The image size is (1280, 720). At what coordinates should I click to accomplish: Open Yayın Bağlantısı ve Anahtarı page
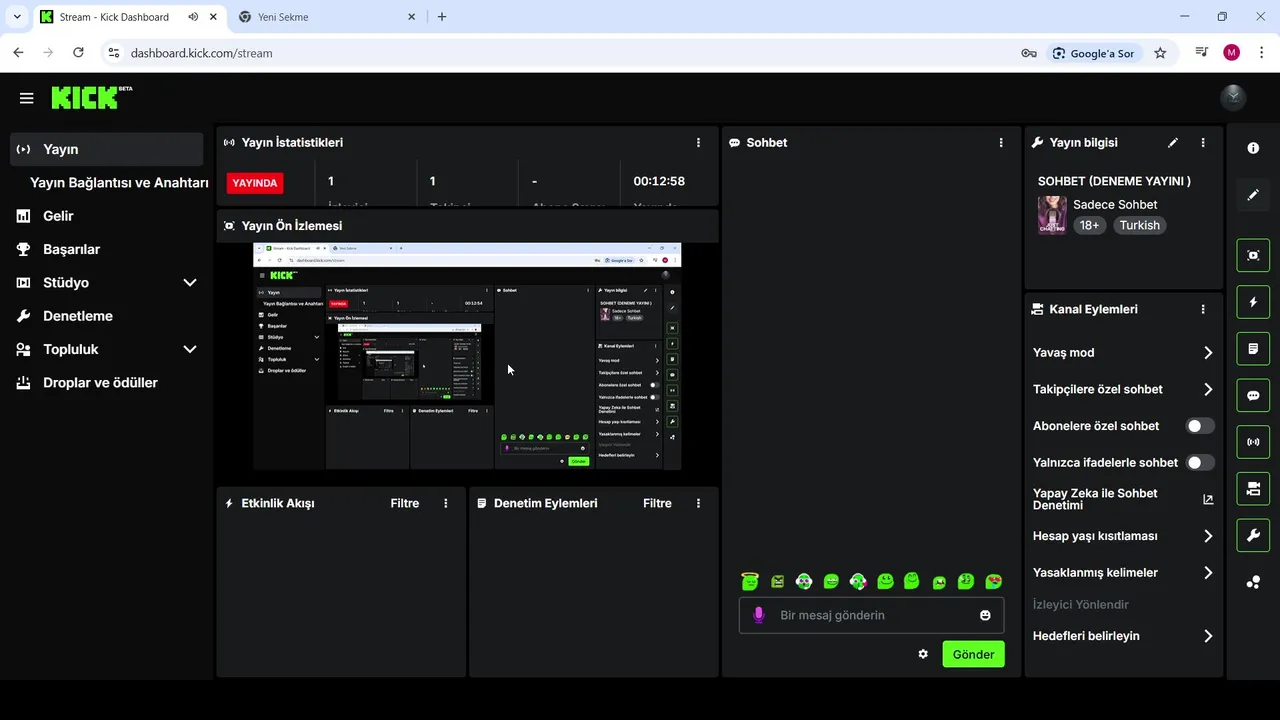coord(119,183)
